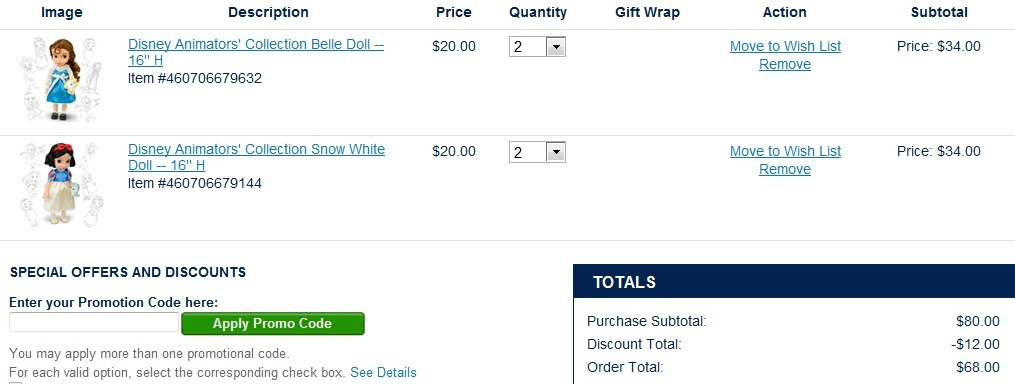Open the See Details promo link

click(x=383, y=373)
